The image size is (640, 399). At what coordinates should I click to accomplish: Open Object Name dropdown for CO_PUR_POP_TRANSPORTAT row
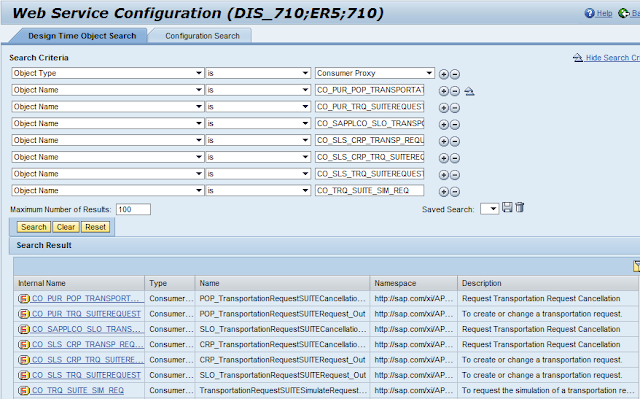[199, 90]
